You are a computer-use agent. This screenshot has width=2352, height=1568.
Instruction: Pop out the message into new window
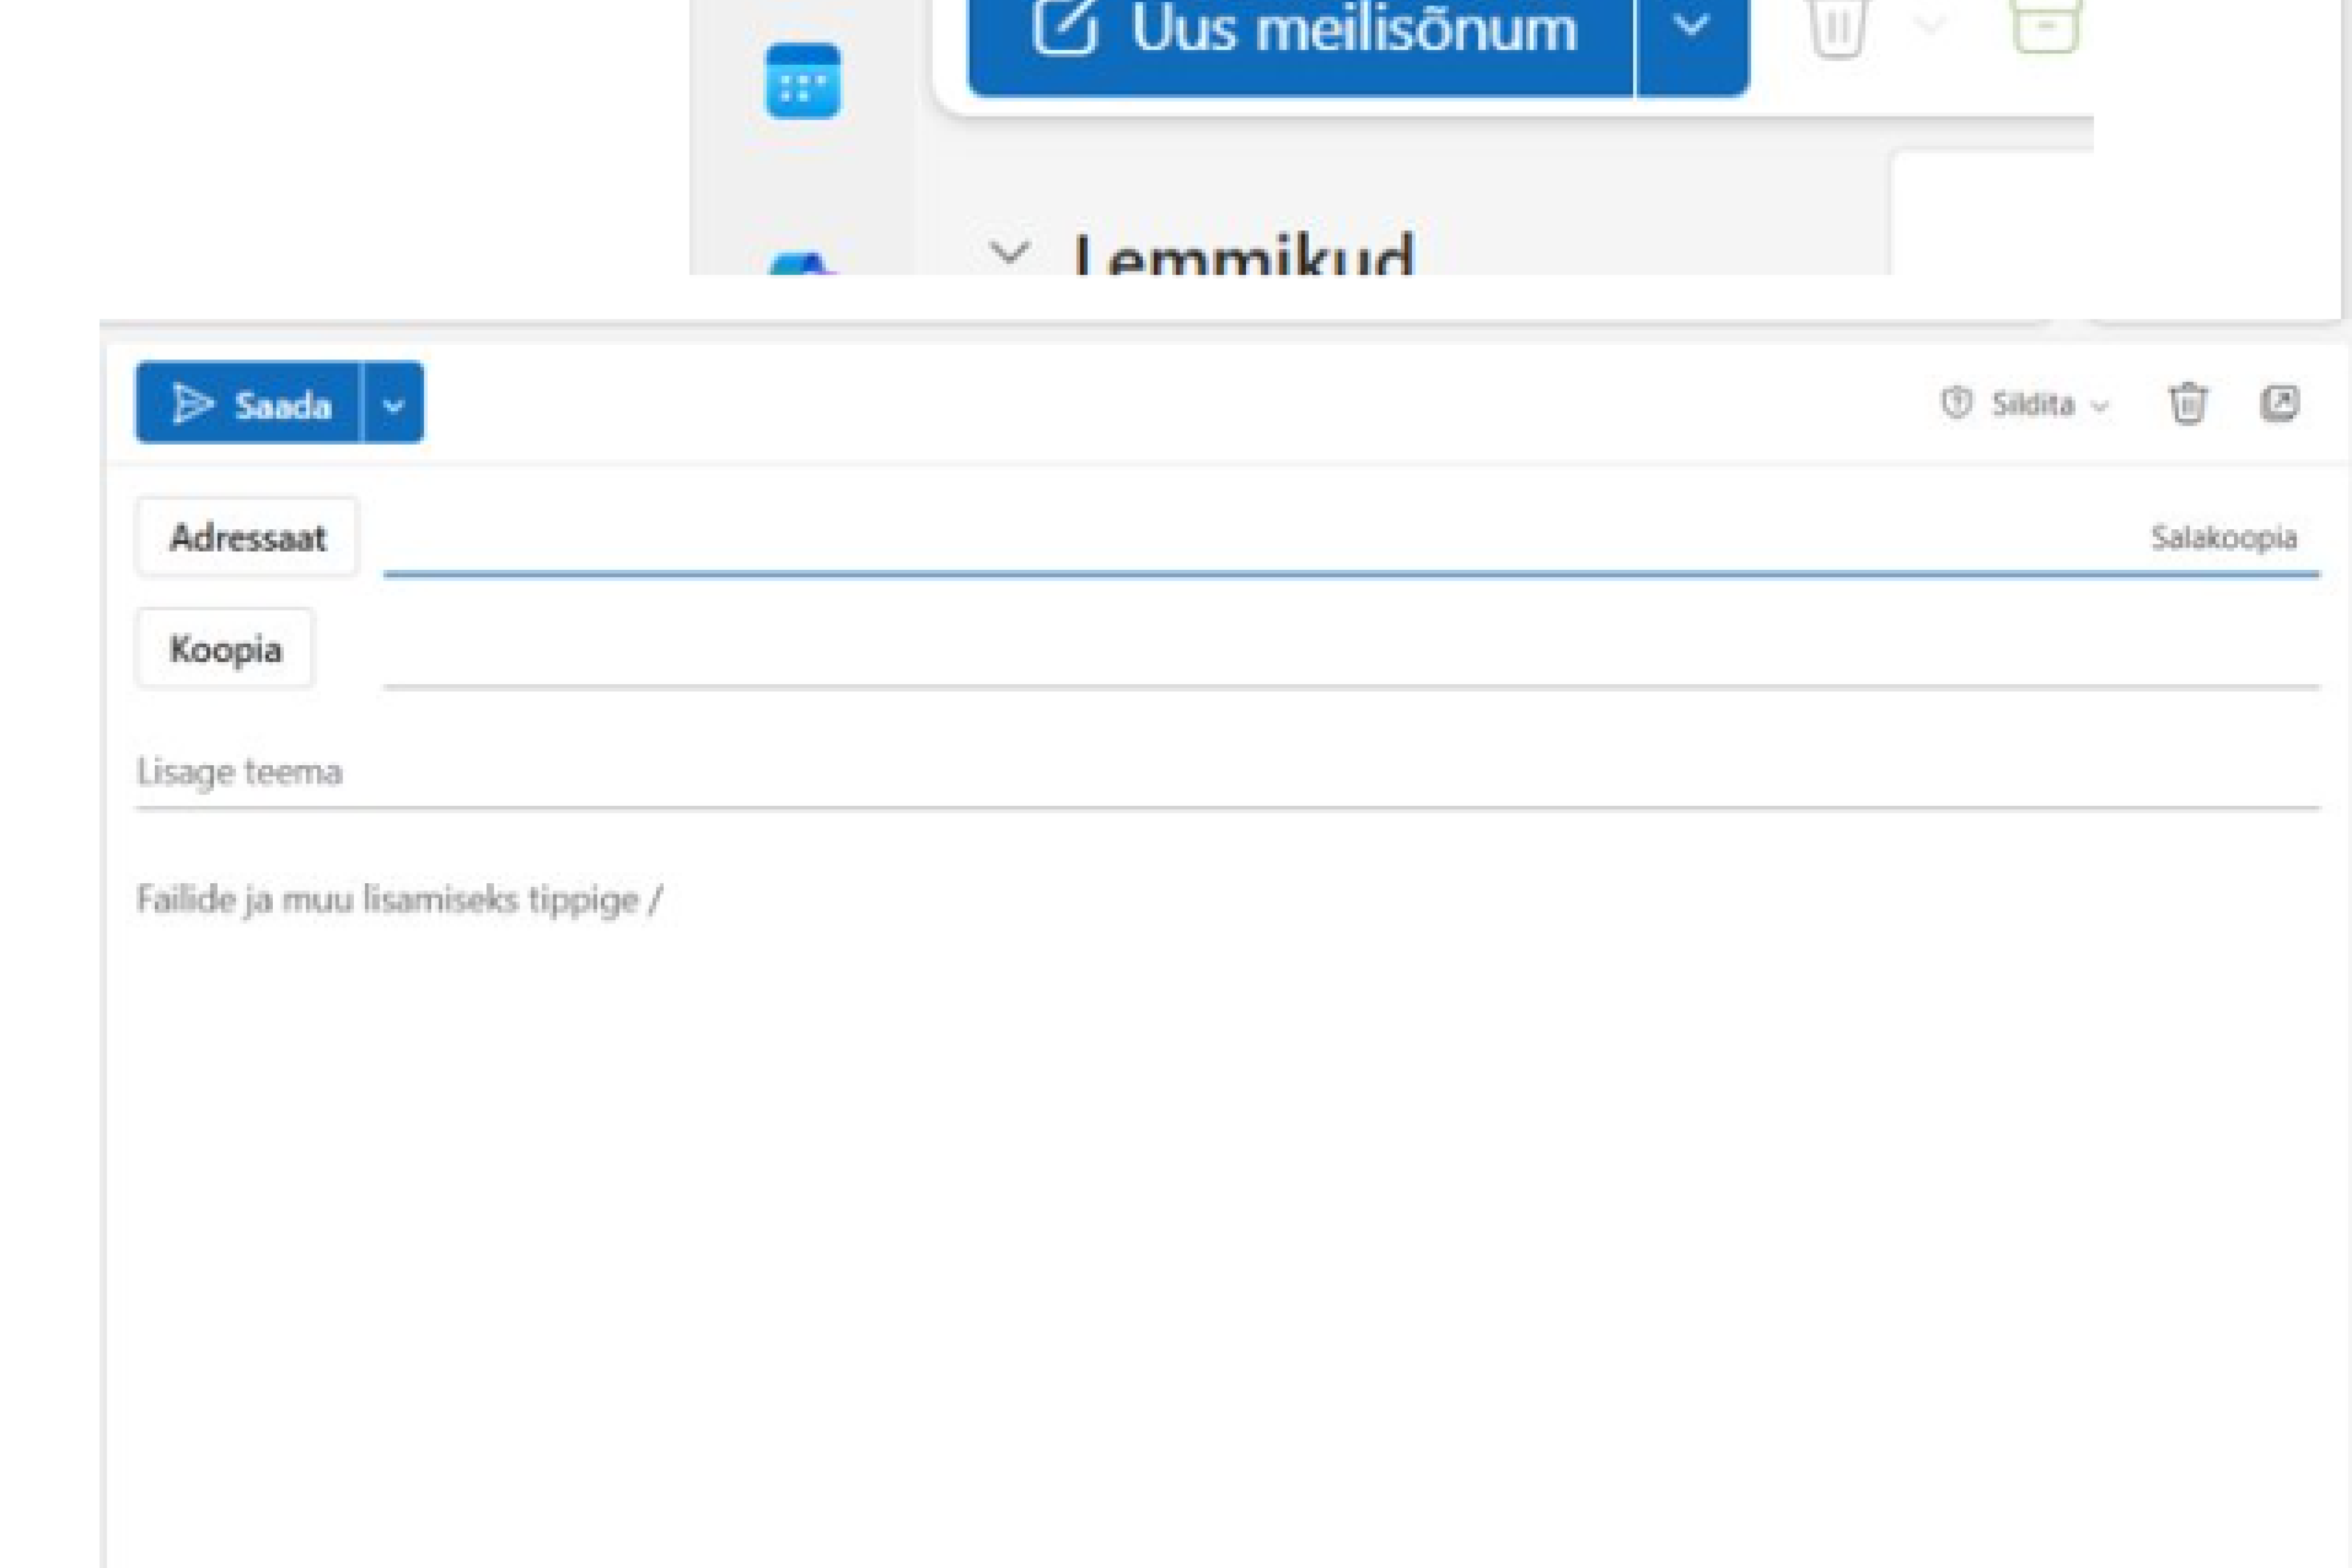pos(2280,404)
